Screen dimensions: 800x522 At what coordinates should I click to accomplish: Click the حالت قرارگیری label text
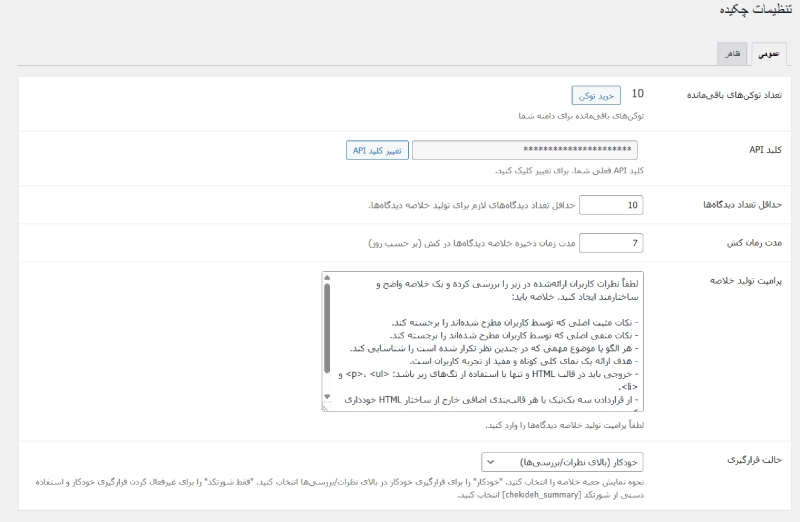(x=755, y=461)
